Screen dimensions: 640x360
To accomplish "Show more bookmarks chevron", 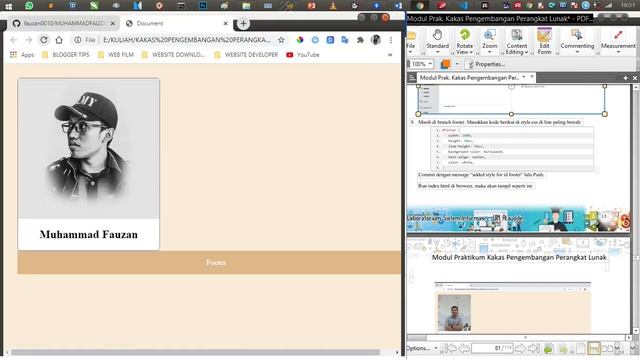I will tap(390, 55).
